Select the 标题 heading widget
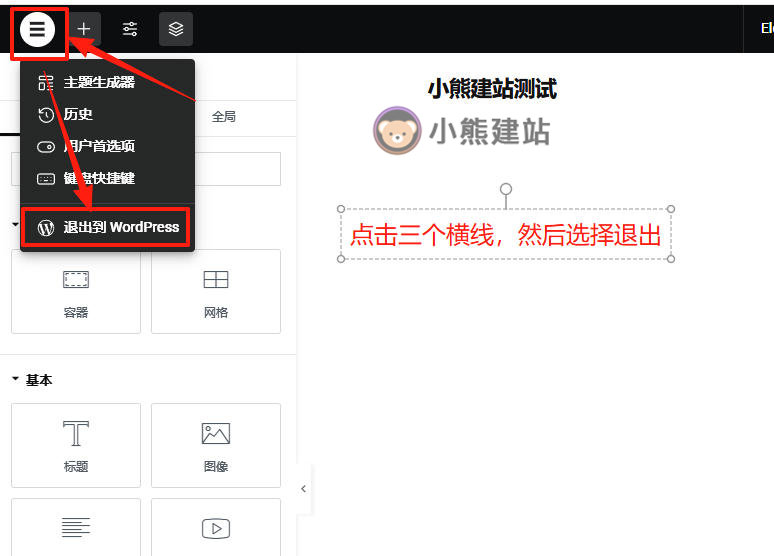 [x=76, y=445]
